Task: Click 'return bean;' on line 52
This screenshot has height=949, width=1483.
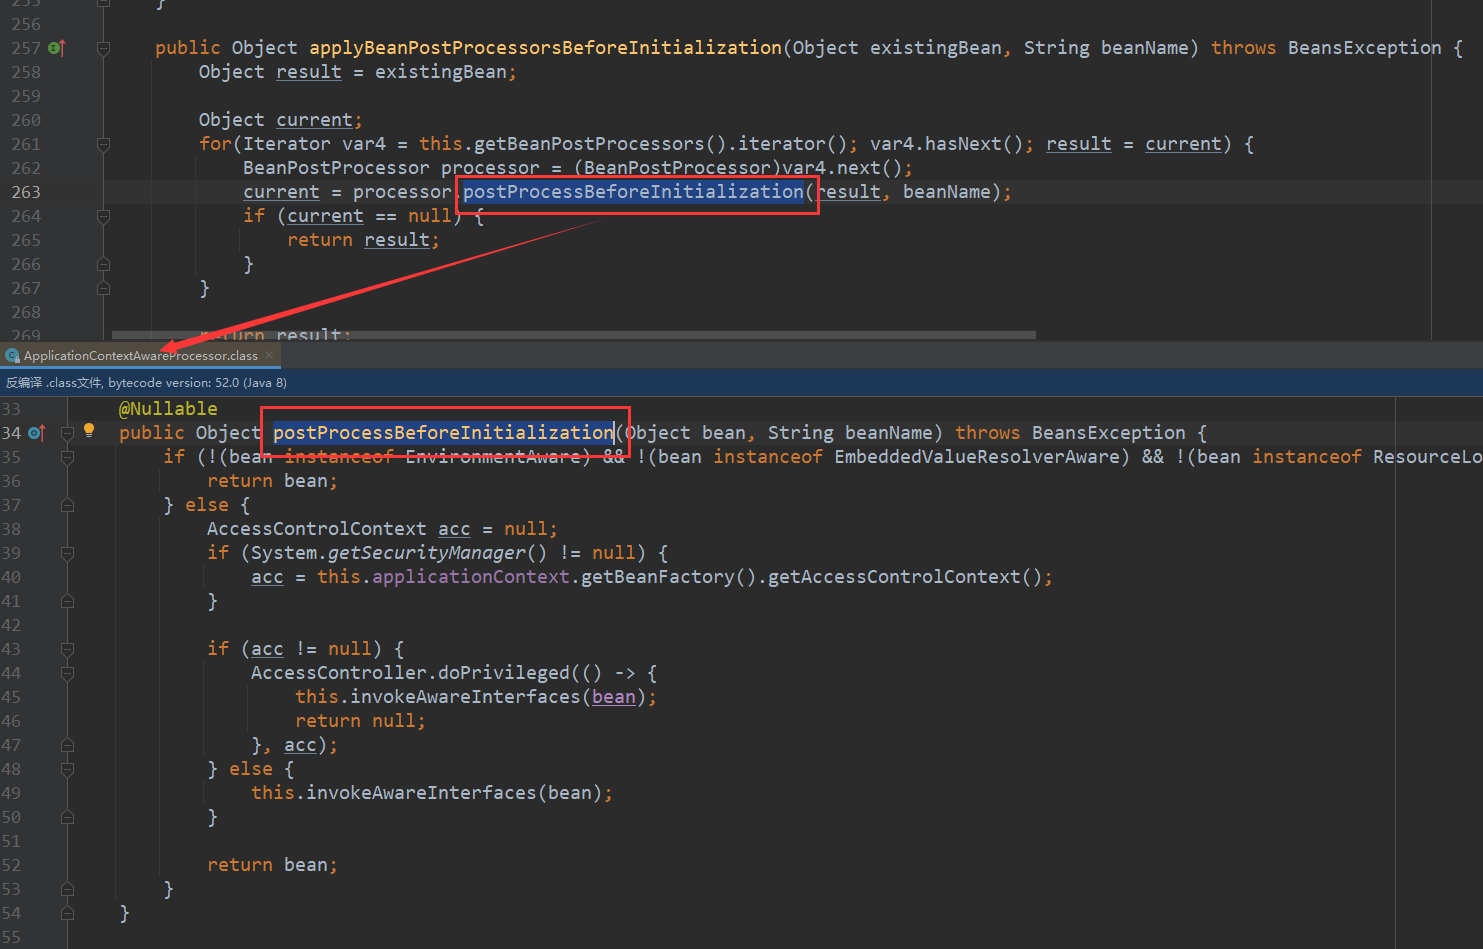Action: [272, 865]
